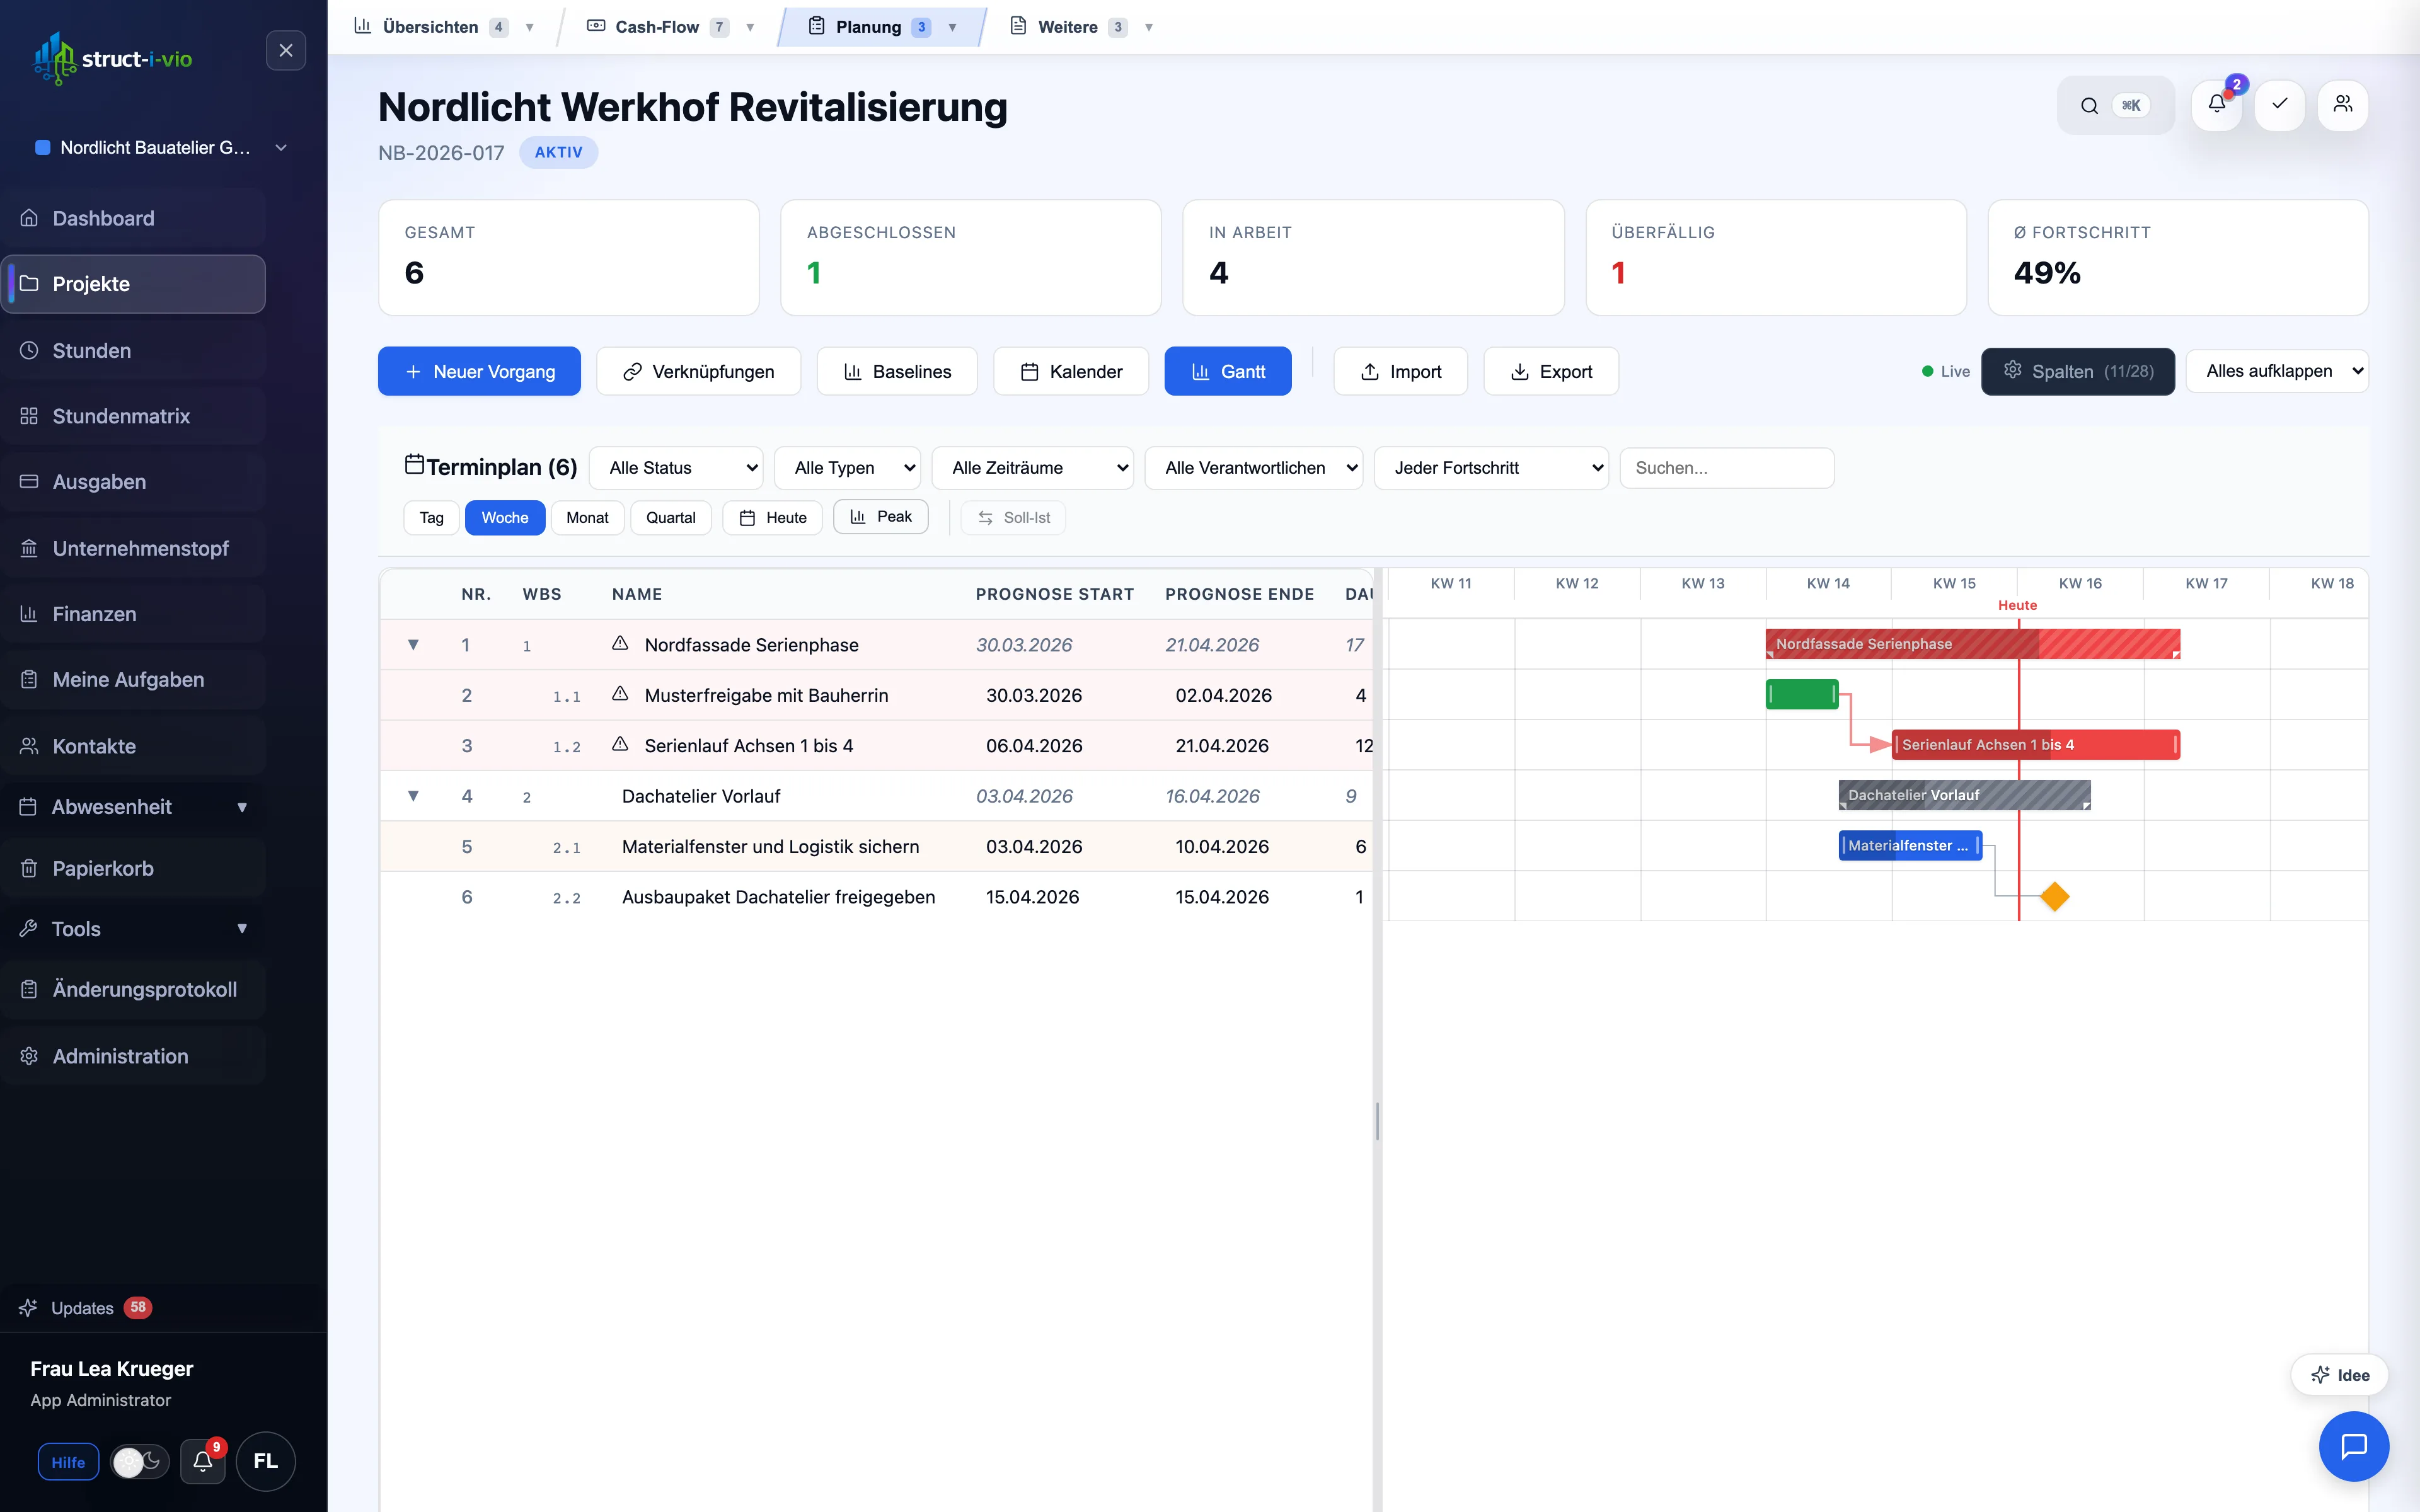The width and height of the screenshot is (2420, 1512).
Task: Open Änderungsprotokoll in sidebar
Action: 134,989
